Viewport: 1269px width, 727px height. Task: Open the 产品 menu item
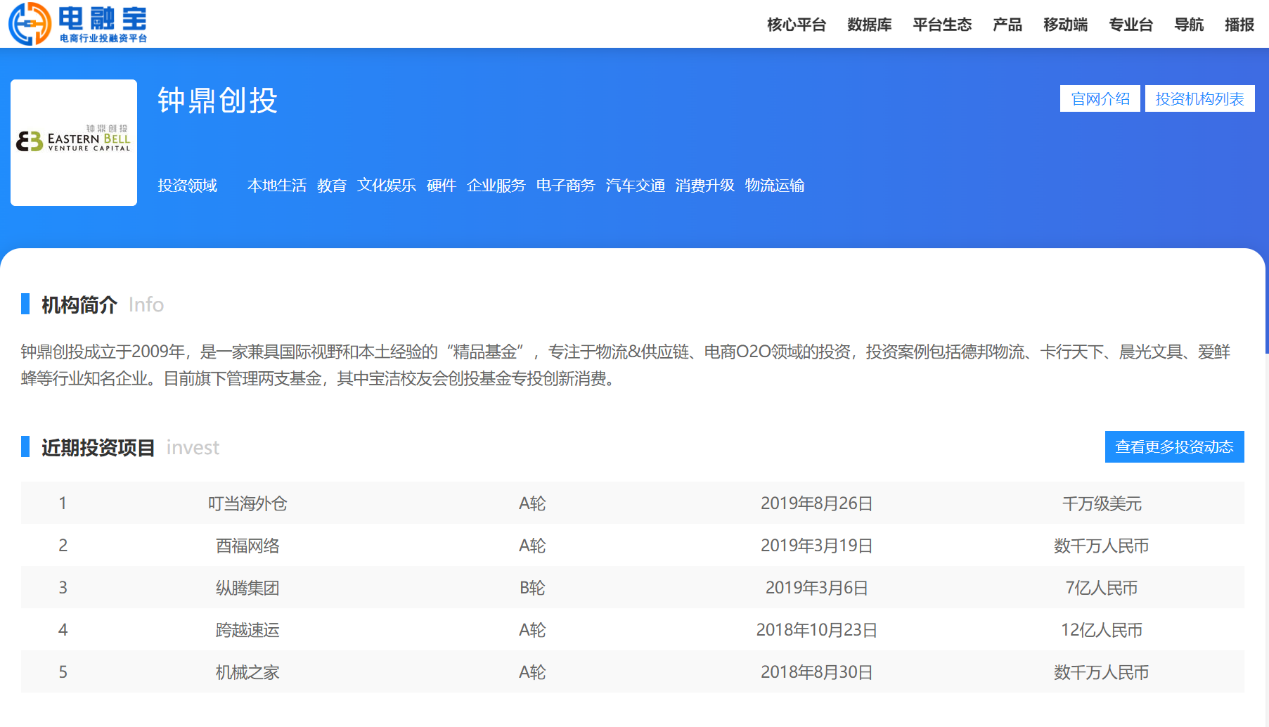click(1007, 25)
